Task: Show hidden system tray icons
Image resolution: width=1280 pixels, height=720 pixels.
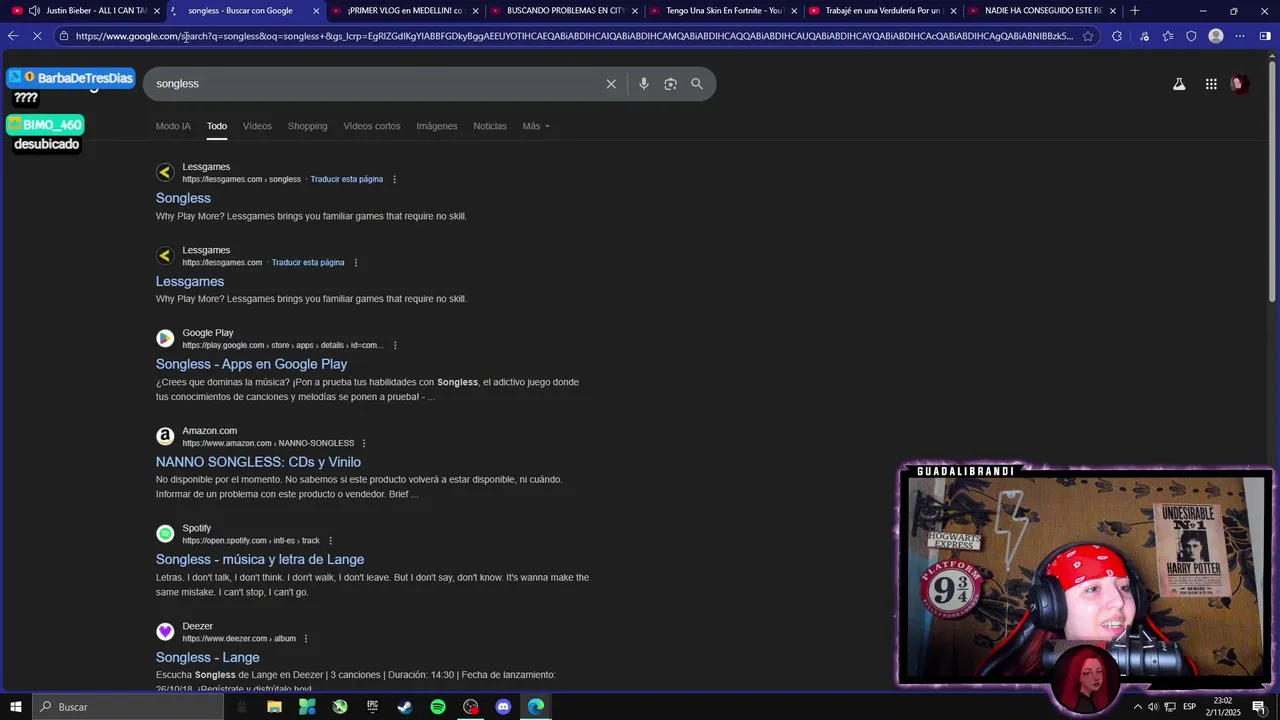Action: [x=1137, y=707]
